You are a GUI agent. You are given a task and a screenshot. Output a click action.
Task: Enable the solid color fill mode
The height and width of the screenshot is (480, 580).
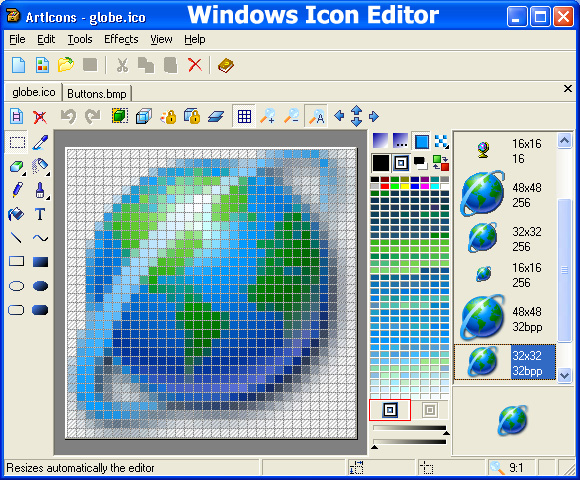tap(421, 141)
